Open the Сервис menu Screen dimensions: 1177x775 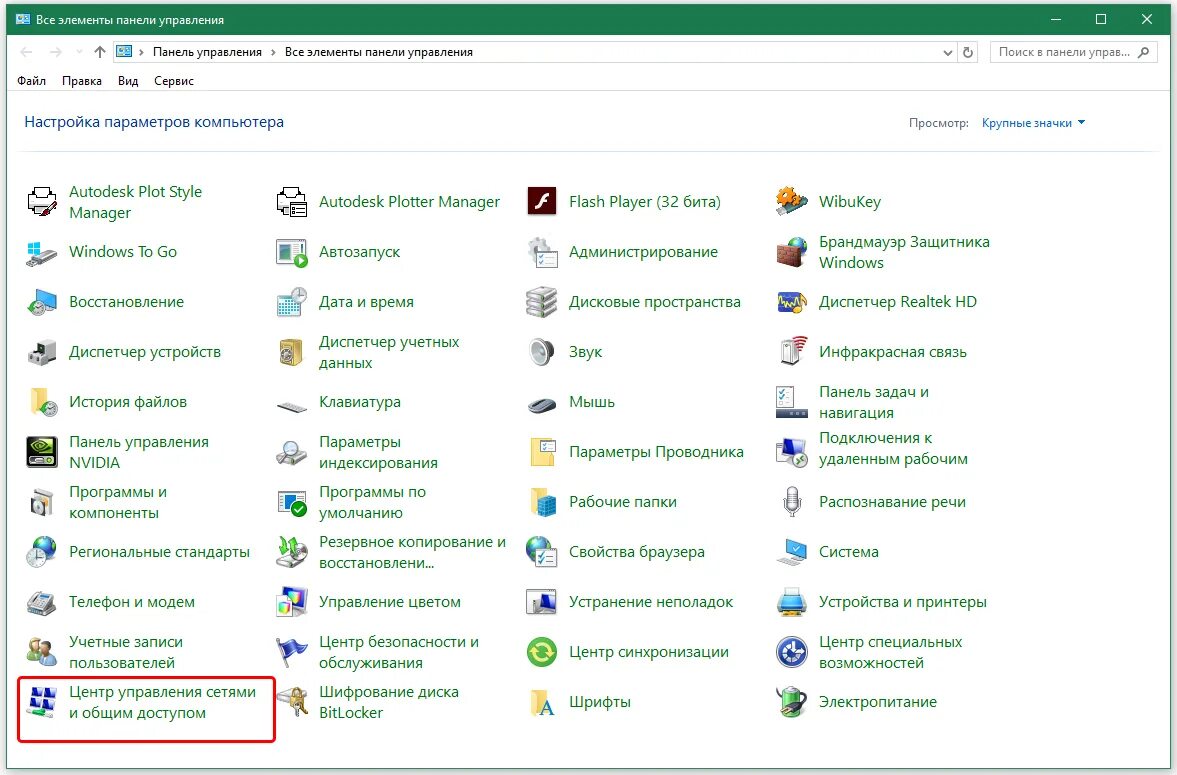tap(173, 81)
